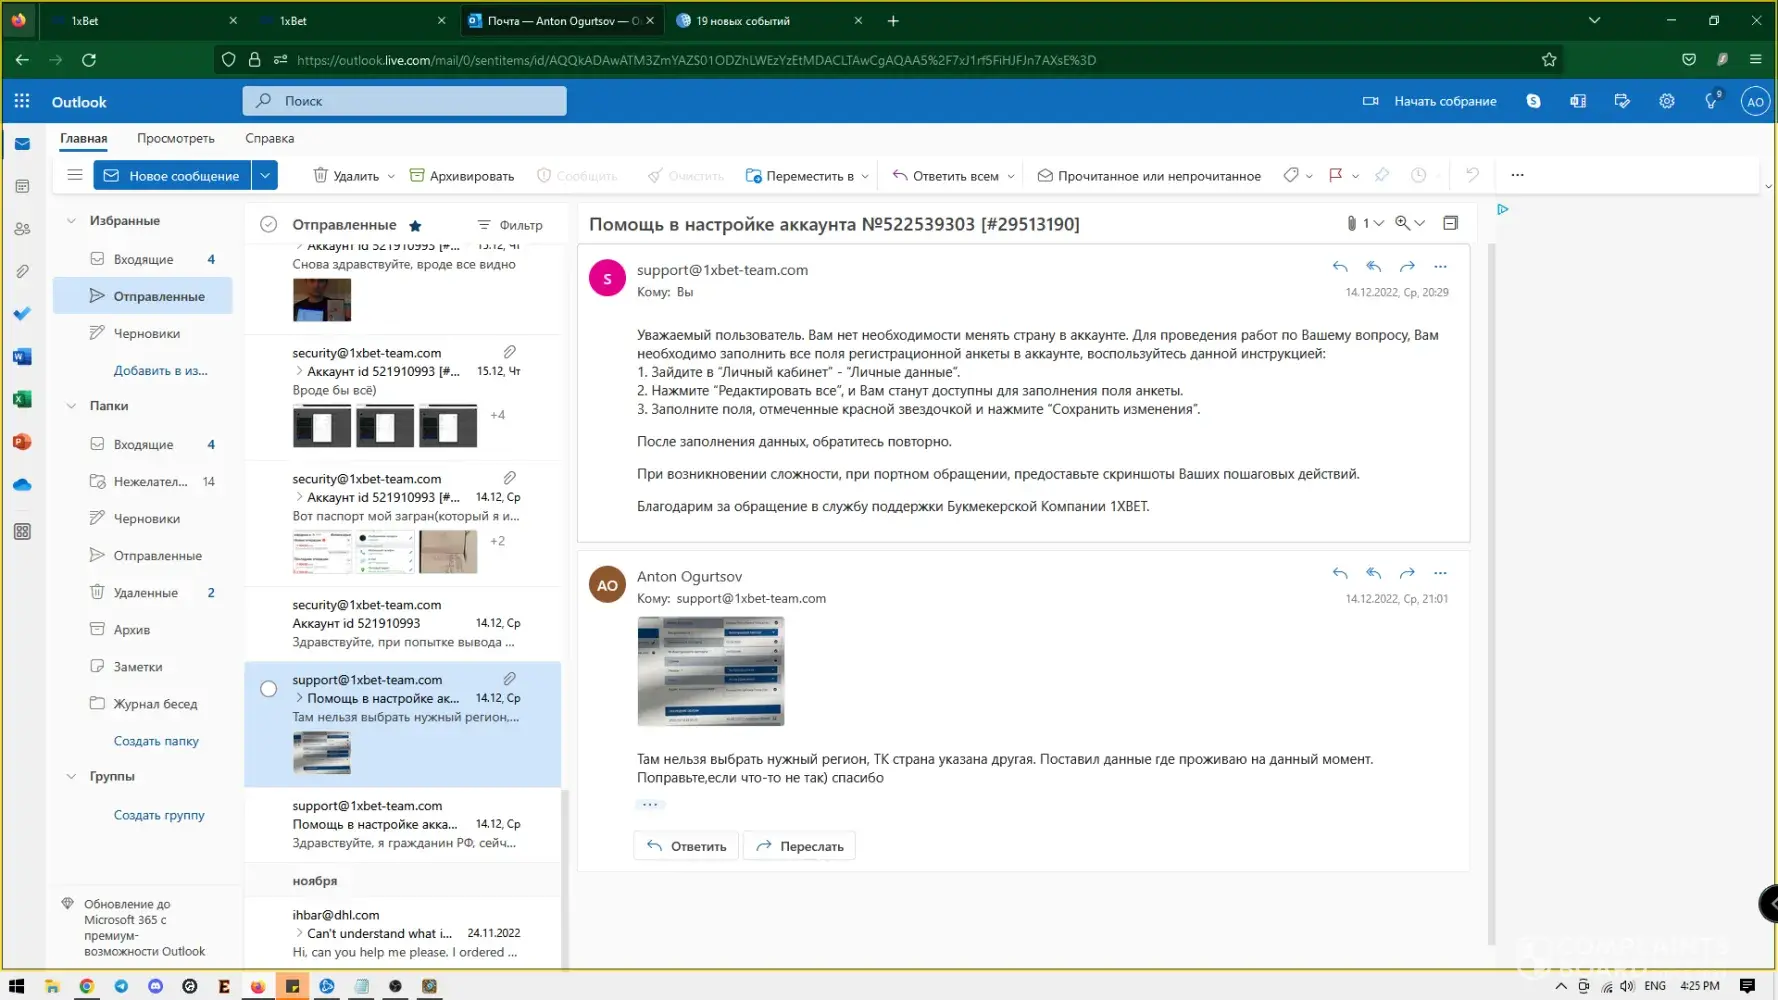Select the checkbox circle on highlighted support email

coord(268,689)
